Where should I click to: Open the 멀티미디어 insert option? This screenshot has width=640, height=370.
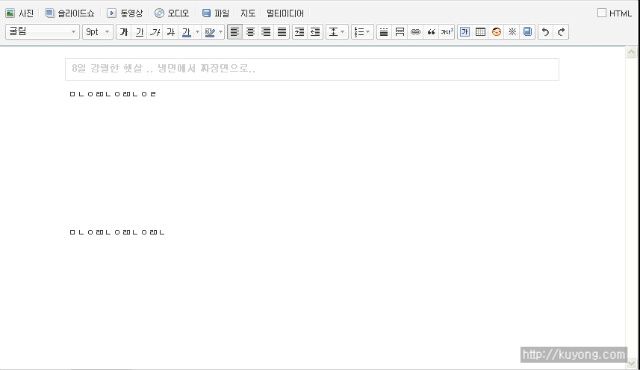click(x=285, y=13)
